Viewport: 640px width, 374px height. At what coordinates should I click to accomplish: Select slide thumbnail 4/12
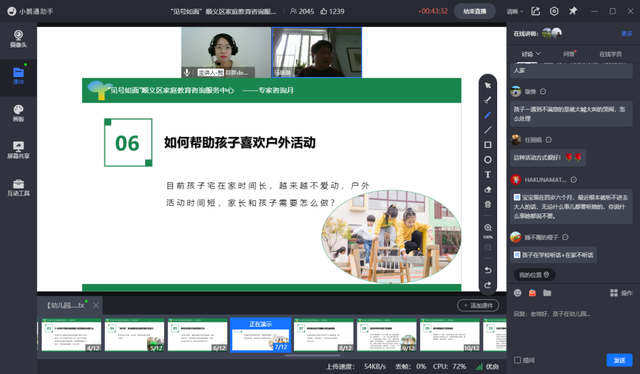(x=71, y=335)
